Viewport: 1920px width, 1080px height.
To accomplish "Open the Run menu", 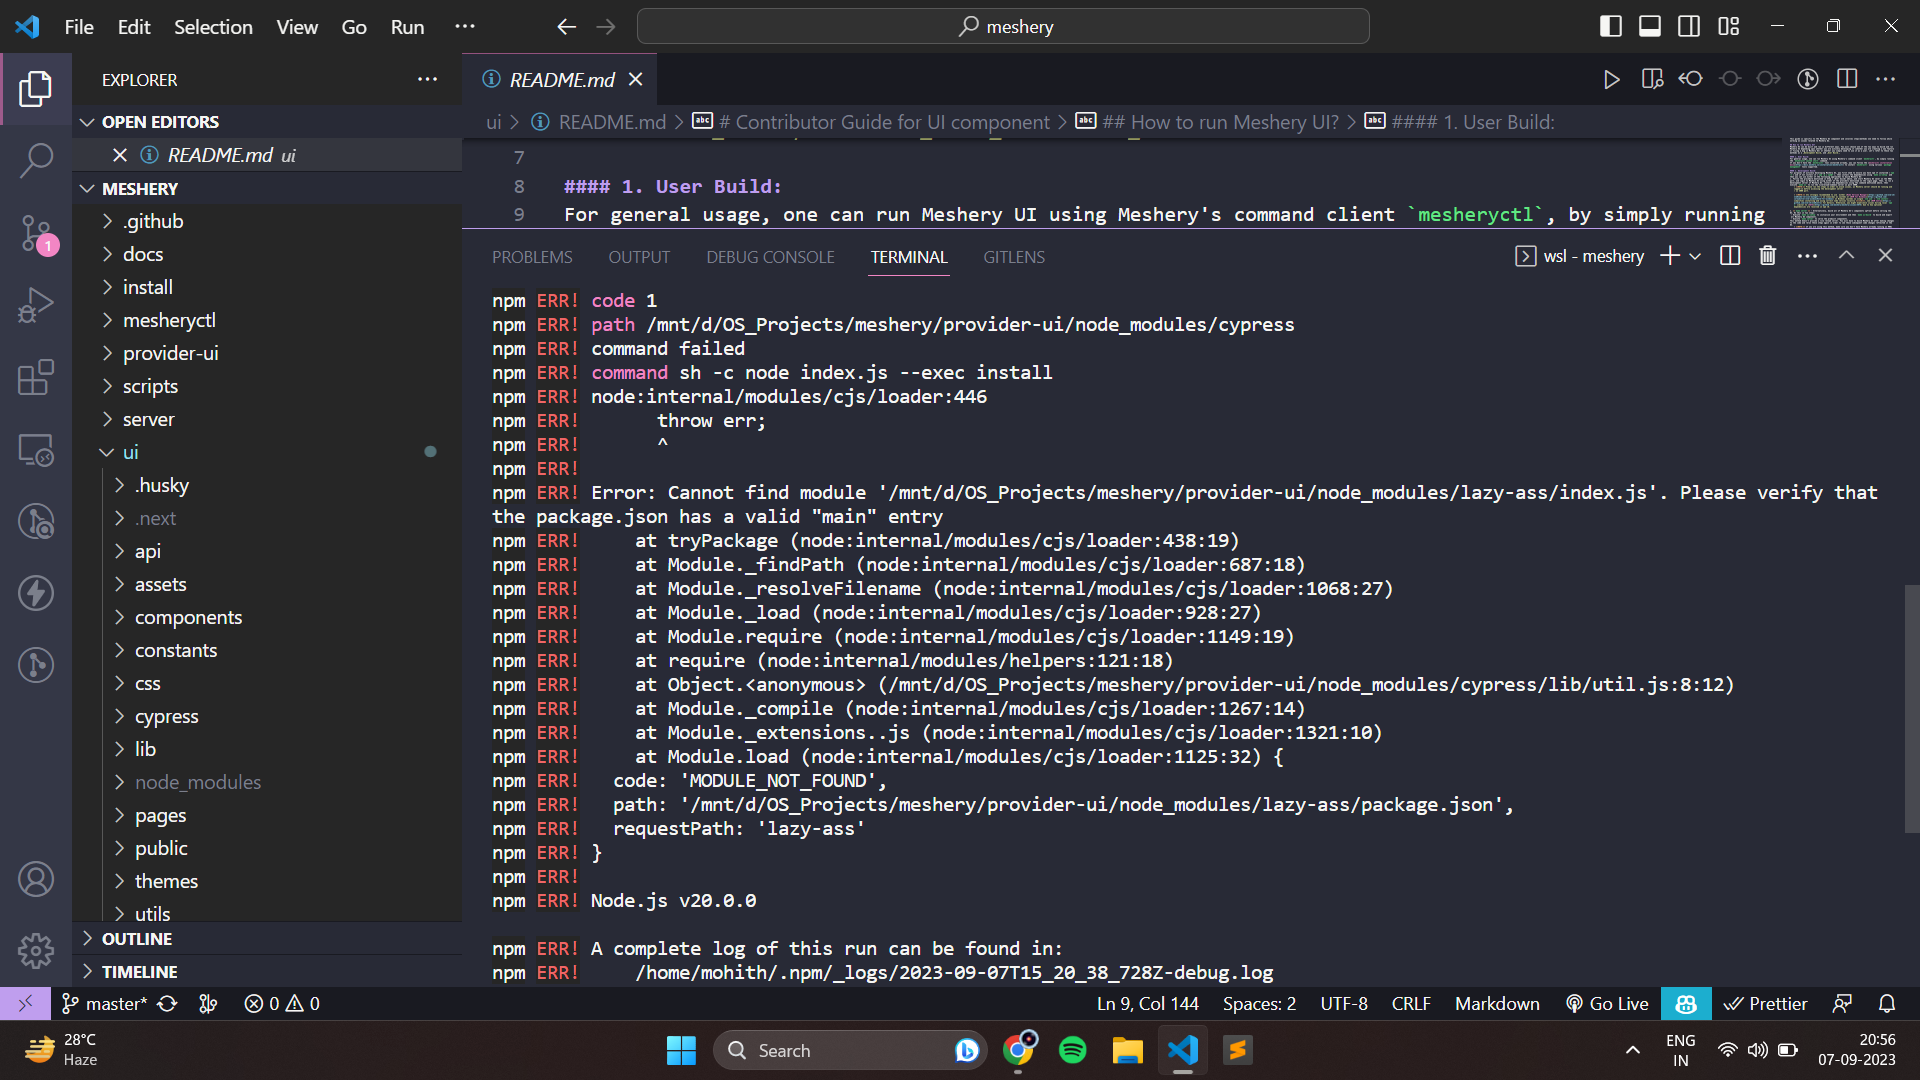I will coord(407,27).
